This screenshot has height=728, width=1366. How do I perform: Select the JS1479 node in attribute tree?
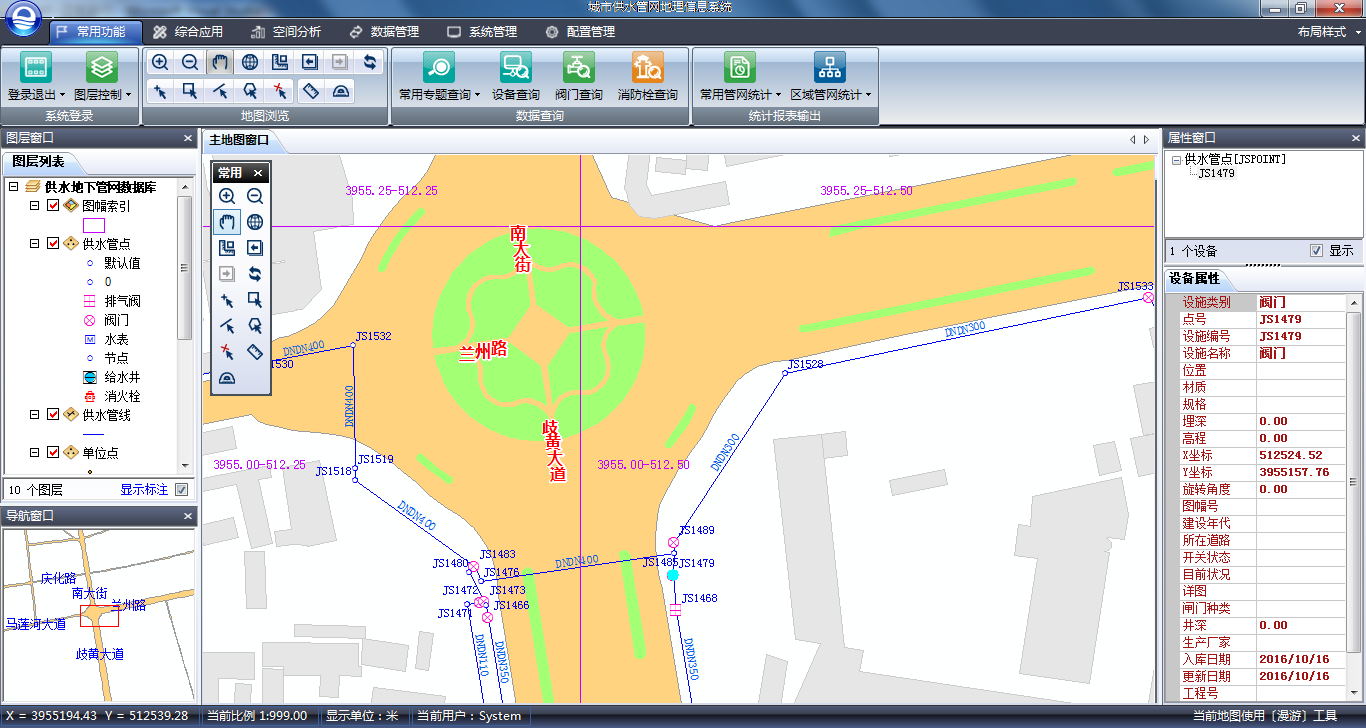pos(1216,174)
